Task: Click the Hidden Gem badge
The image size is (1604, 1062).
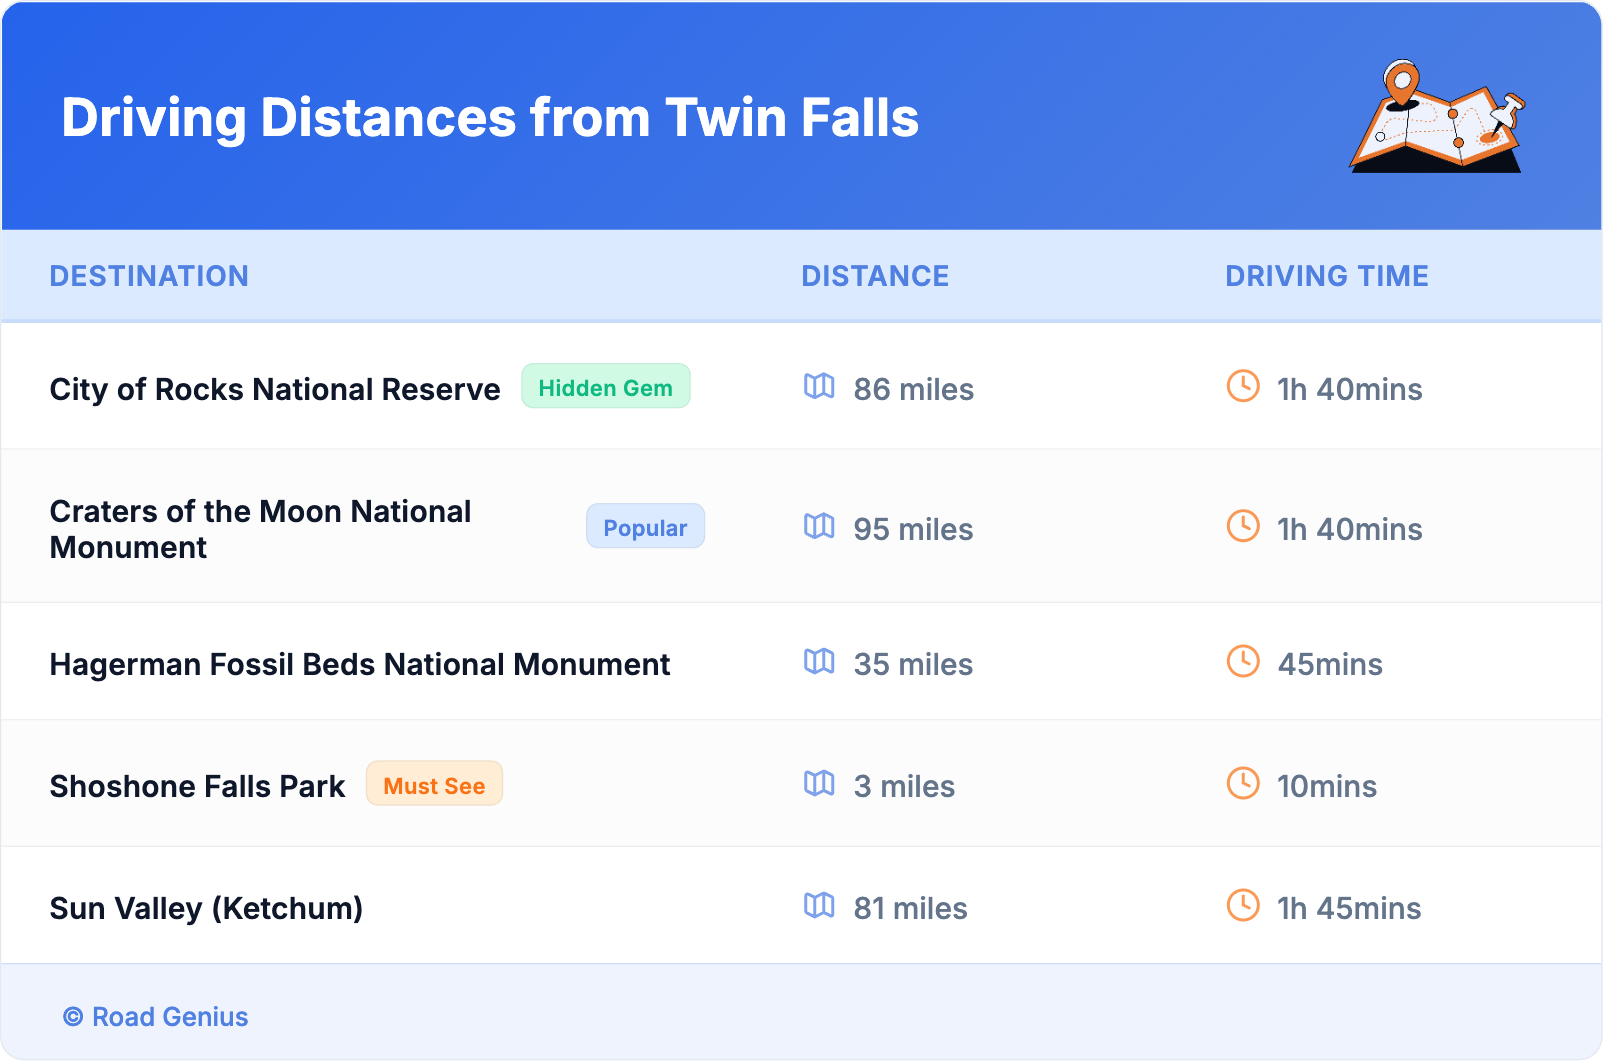Action: point(605,387)
